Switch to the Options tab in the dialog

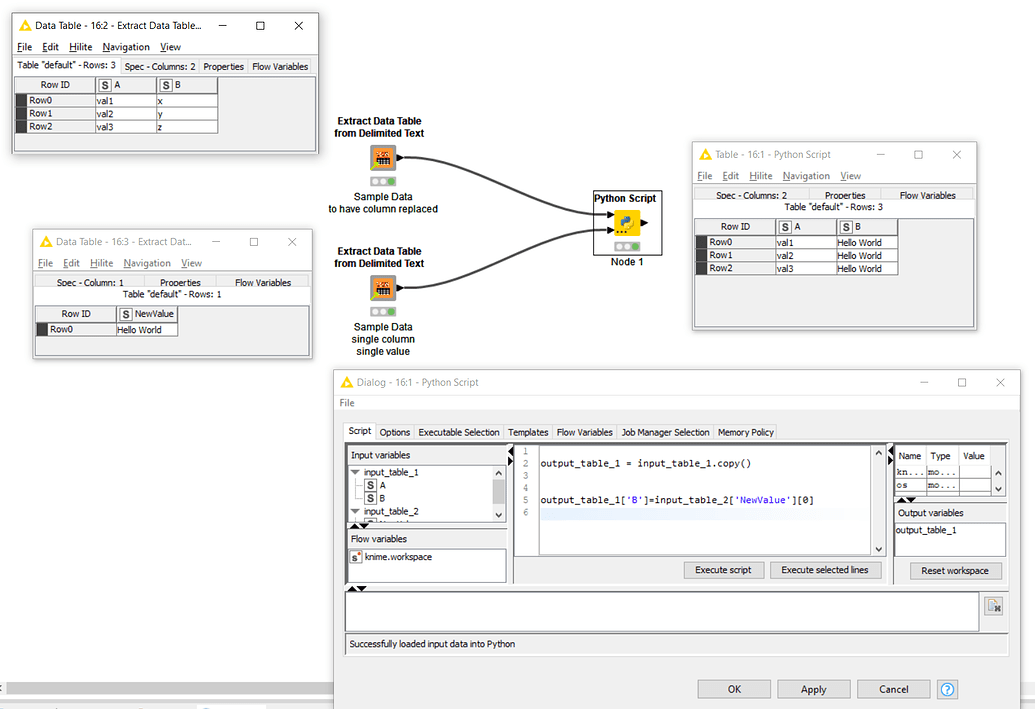click(394, 432)
